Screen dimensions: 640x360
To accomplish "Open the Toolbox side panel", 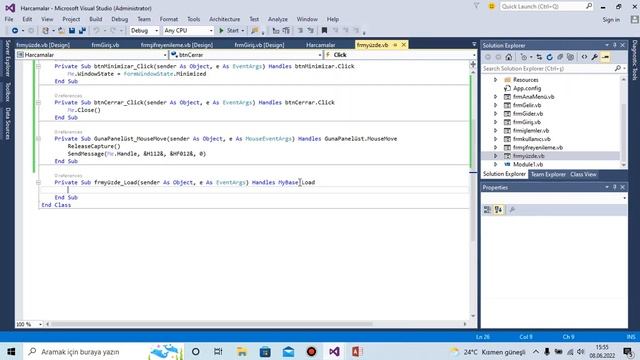I will pyautogui.click(x=7, y=92).
